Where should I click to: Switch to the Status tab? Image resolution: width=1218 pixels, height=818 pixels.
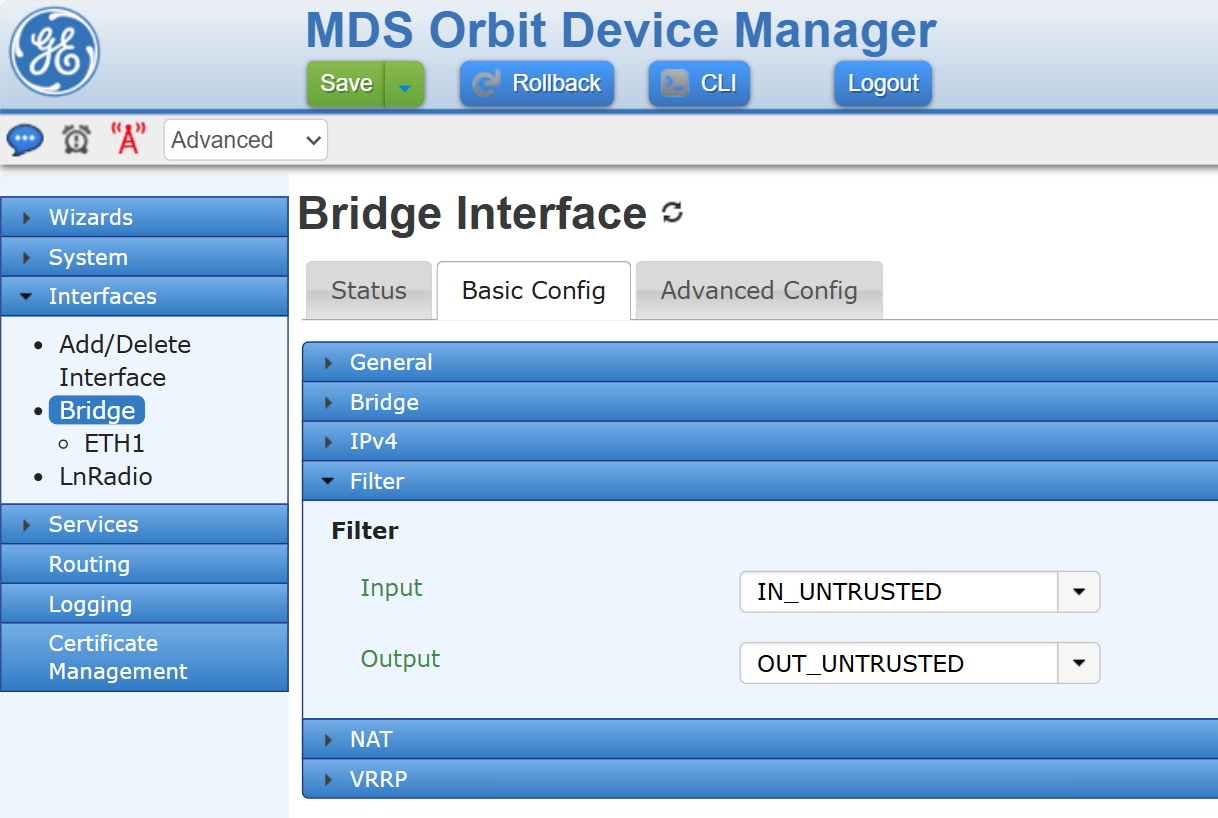pyautogui.click(x=369, y=291)
